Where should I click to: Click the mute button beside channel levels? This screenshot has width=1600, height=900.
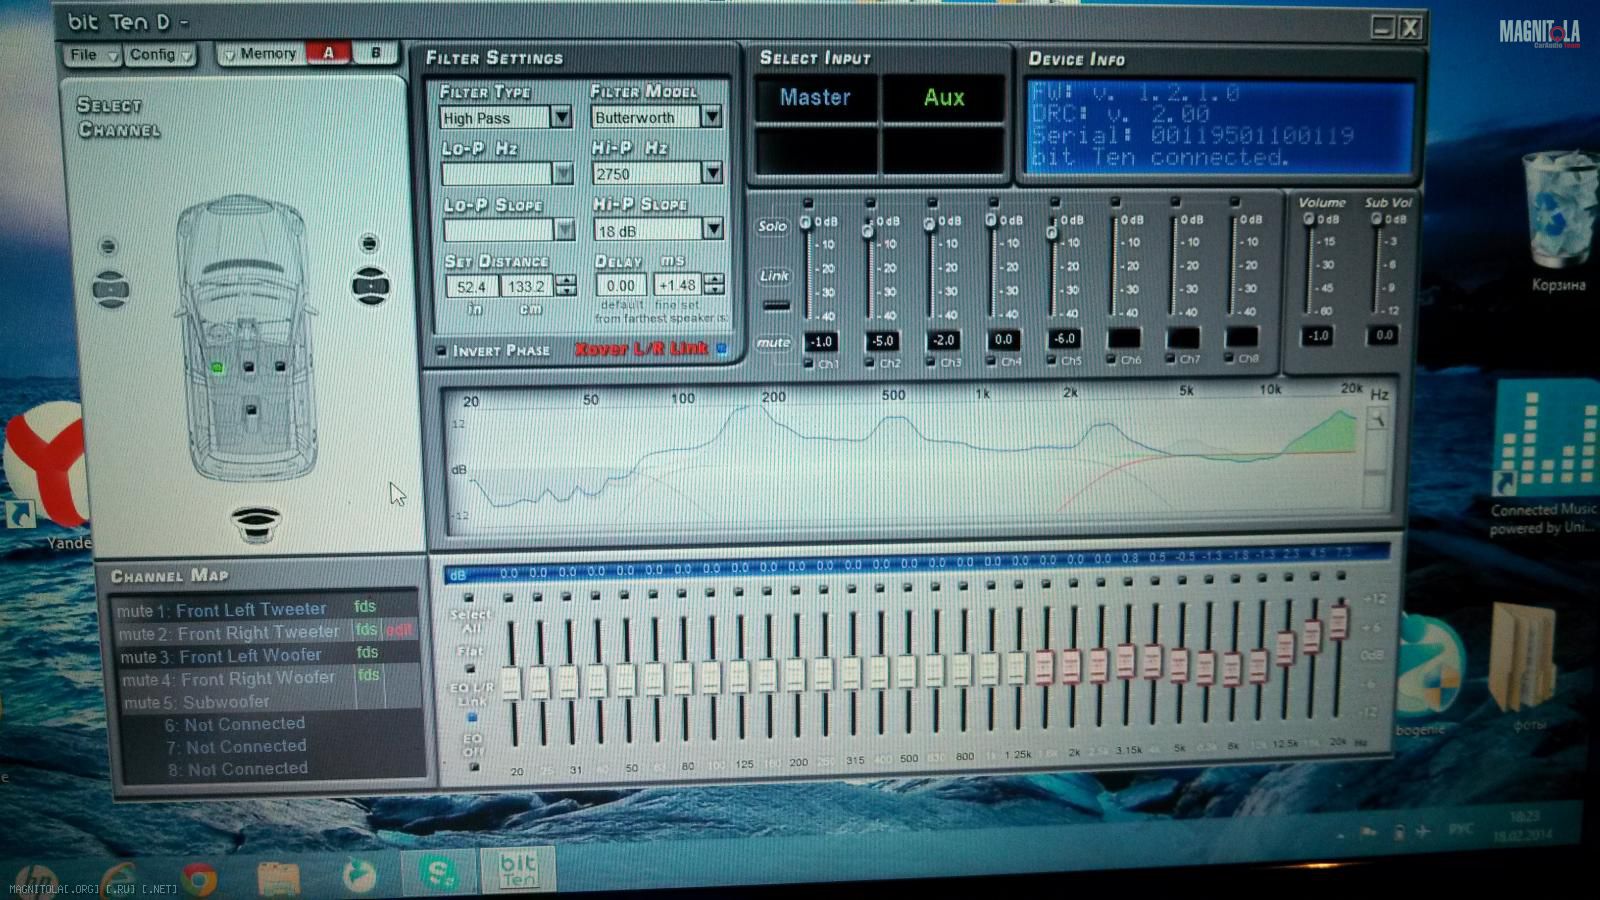[773, 343]
